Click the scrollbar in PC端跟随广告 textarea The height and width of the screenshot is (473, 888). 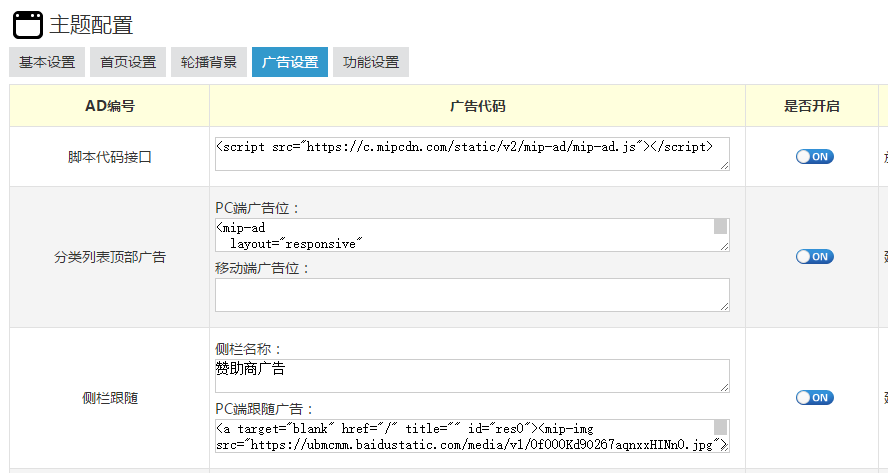pyautogui.click(x=720, y=428)
